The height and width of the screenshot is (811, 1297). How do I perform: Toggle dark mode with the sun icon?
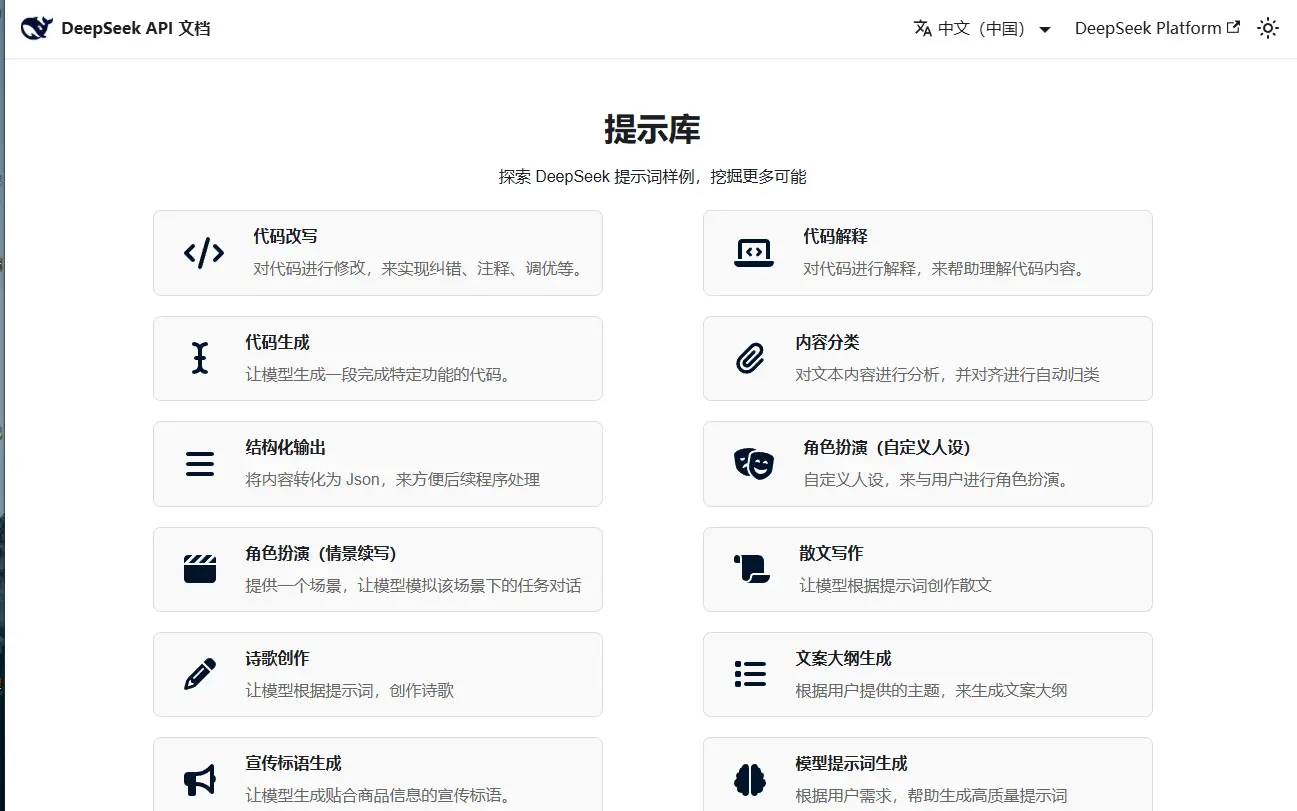(x=1267, y=28)
